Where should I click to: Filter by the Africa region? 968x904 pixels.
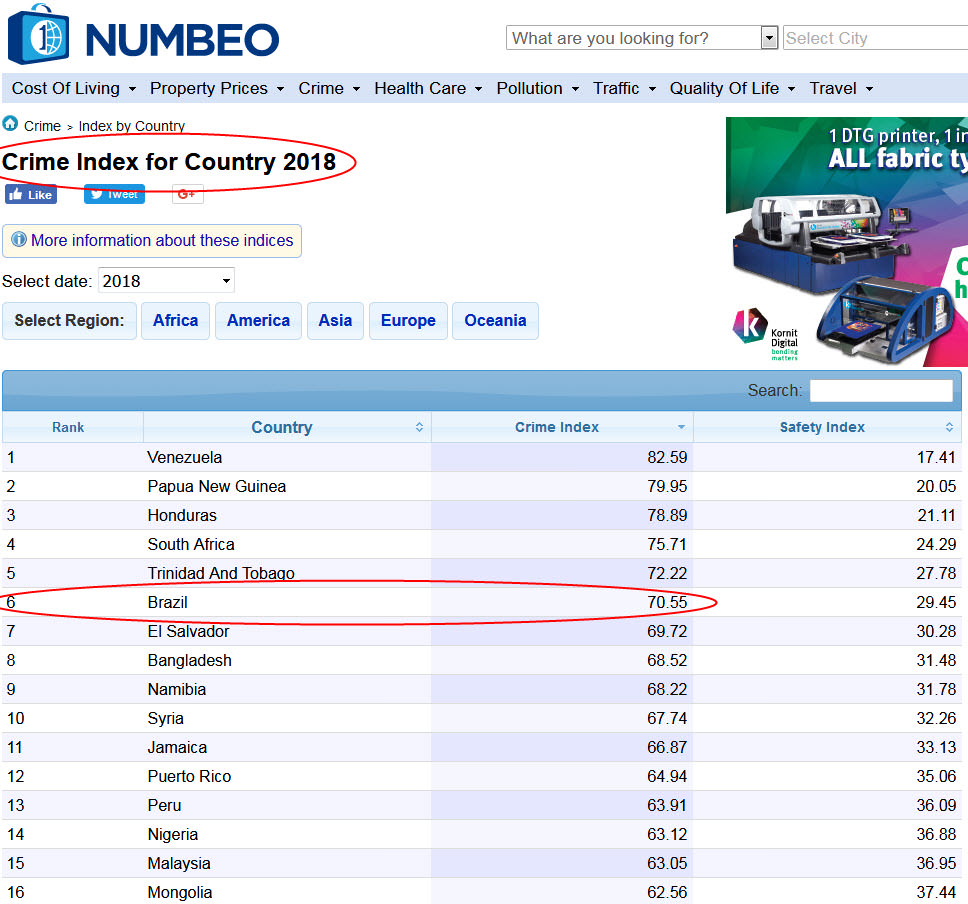point(175,321)
